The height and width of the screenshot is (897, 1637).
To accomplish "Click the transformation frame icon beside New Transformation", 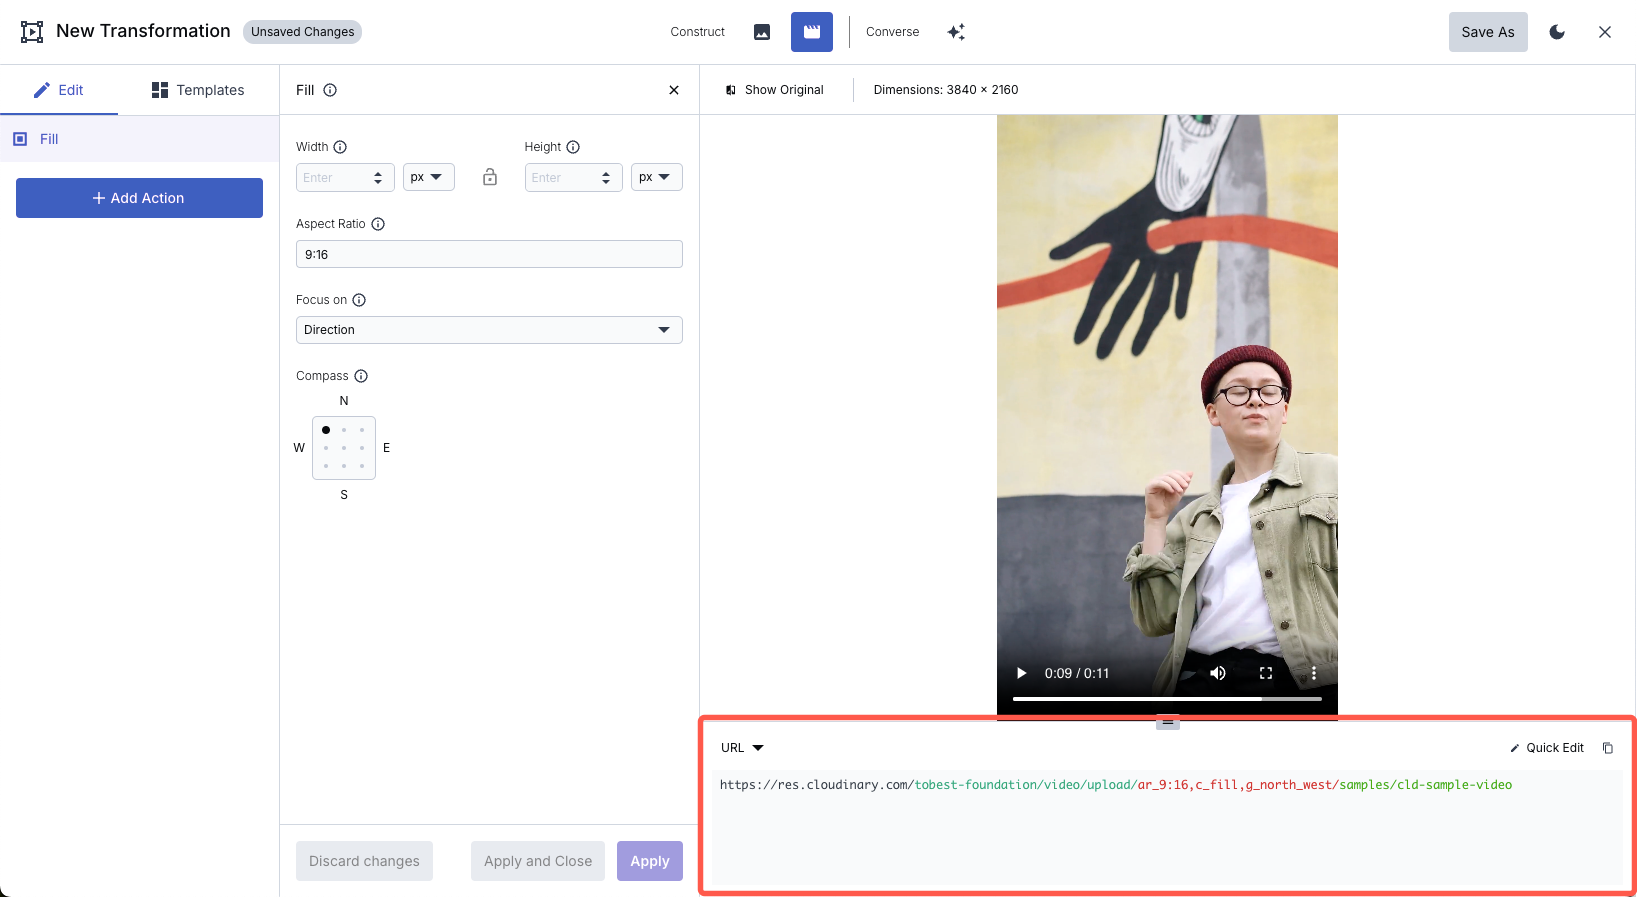I will pyautogui.click(x=32, y=32).
